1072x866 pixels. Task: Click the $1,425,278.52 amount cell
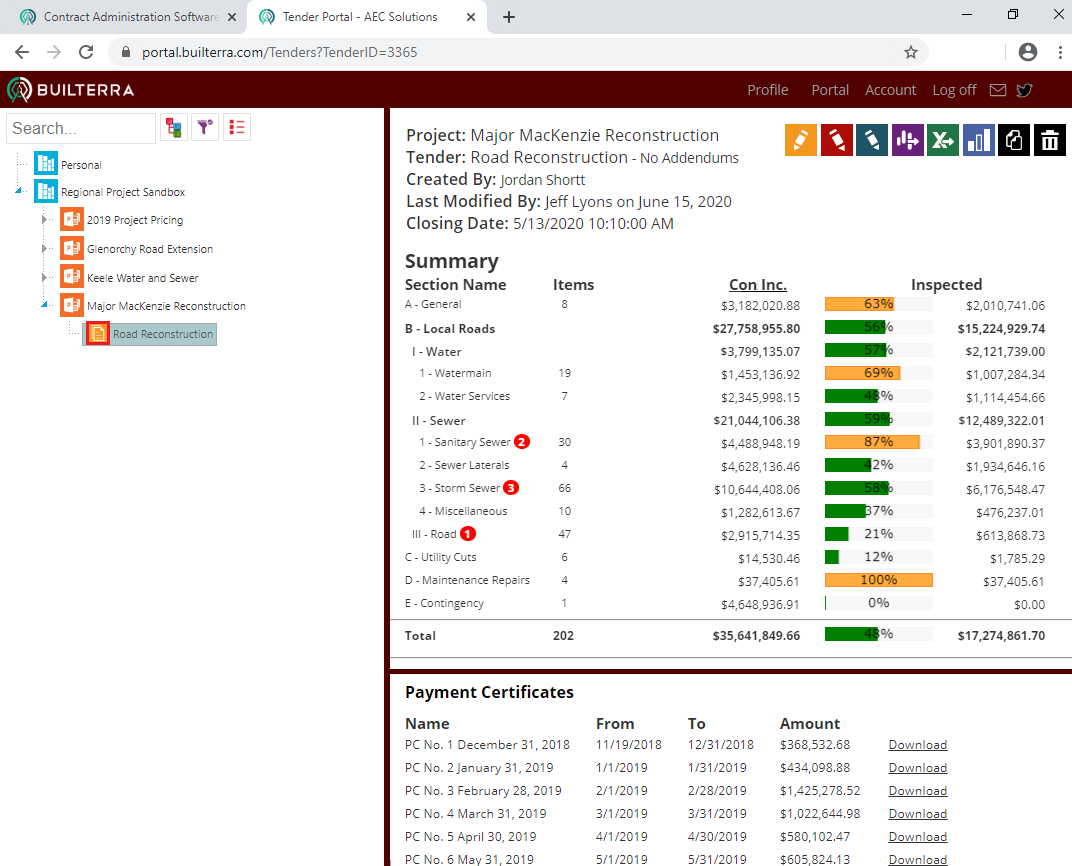(x=820, y=791)
